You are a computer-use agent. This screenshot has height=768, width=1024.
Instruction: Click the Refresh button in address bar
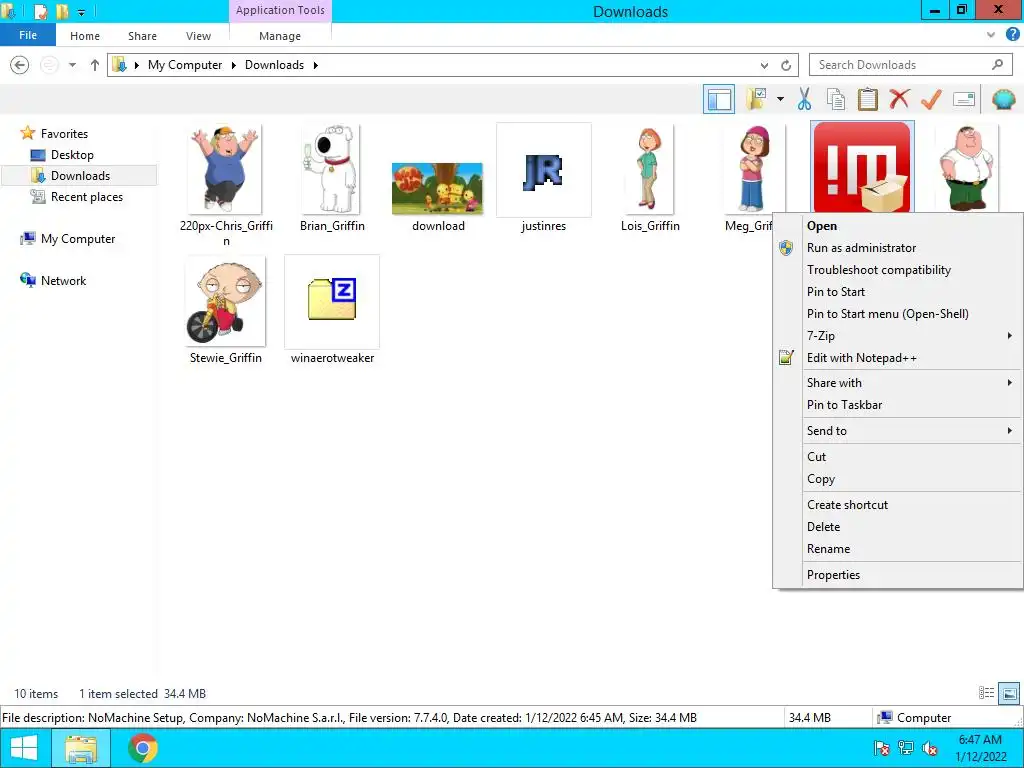pyautogui.click(x=786, y=65)
